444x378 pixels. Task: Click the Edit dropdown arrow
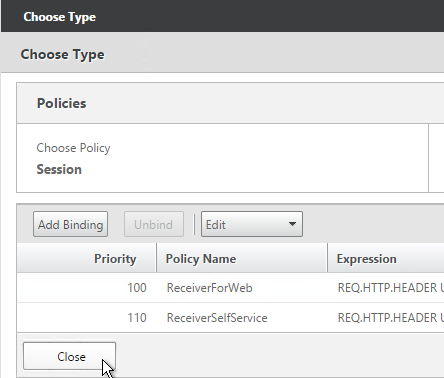[x=292, y=224]
